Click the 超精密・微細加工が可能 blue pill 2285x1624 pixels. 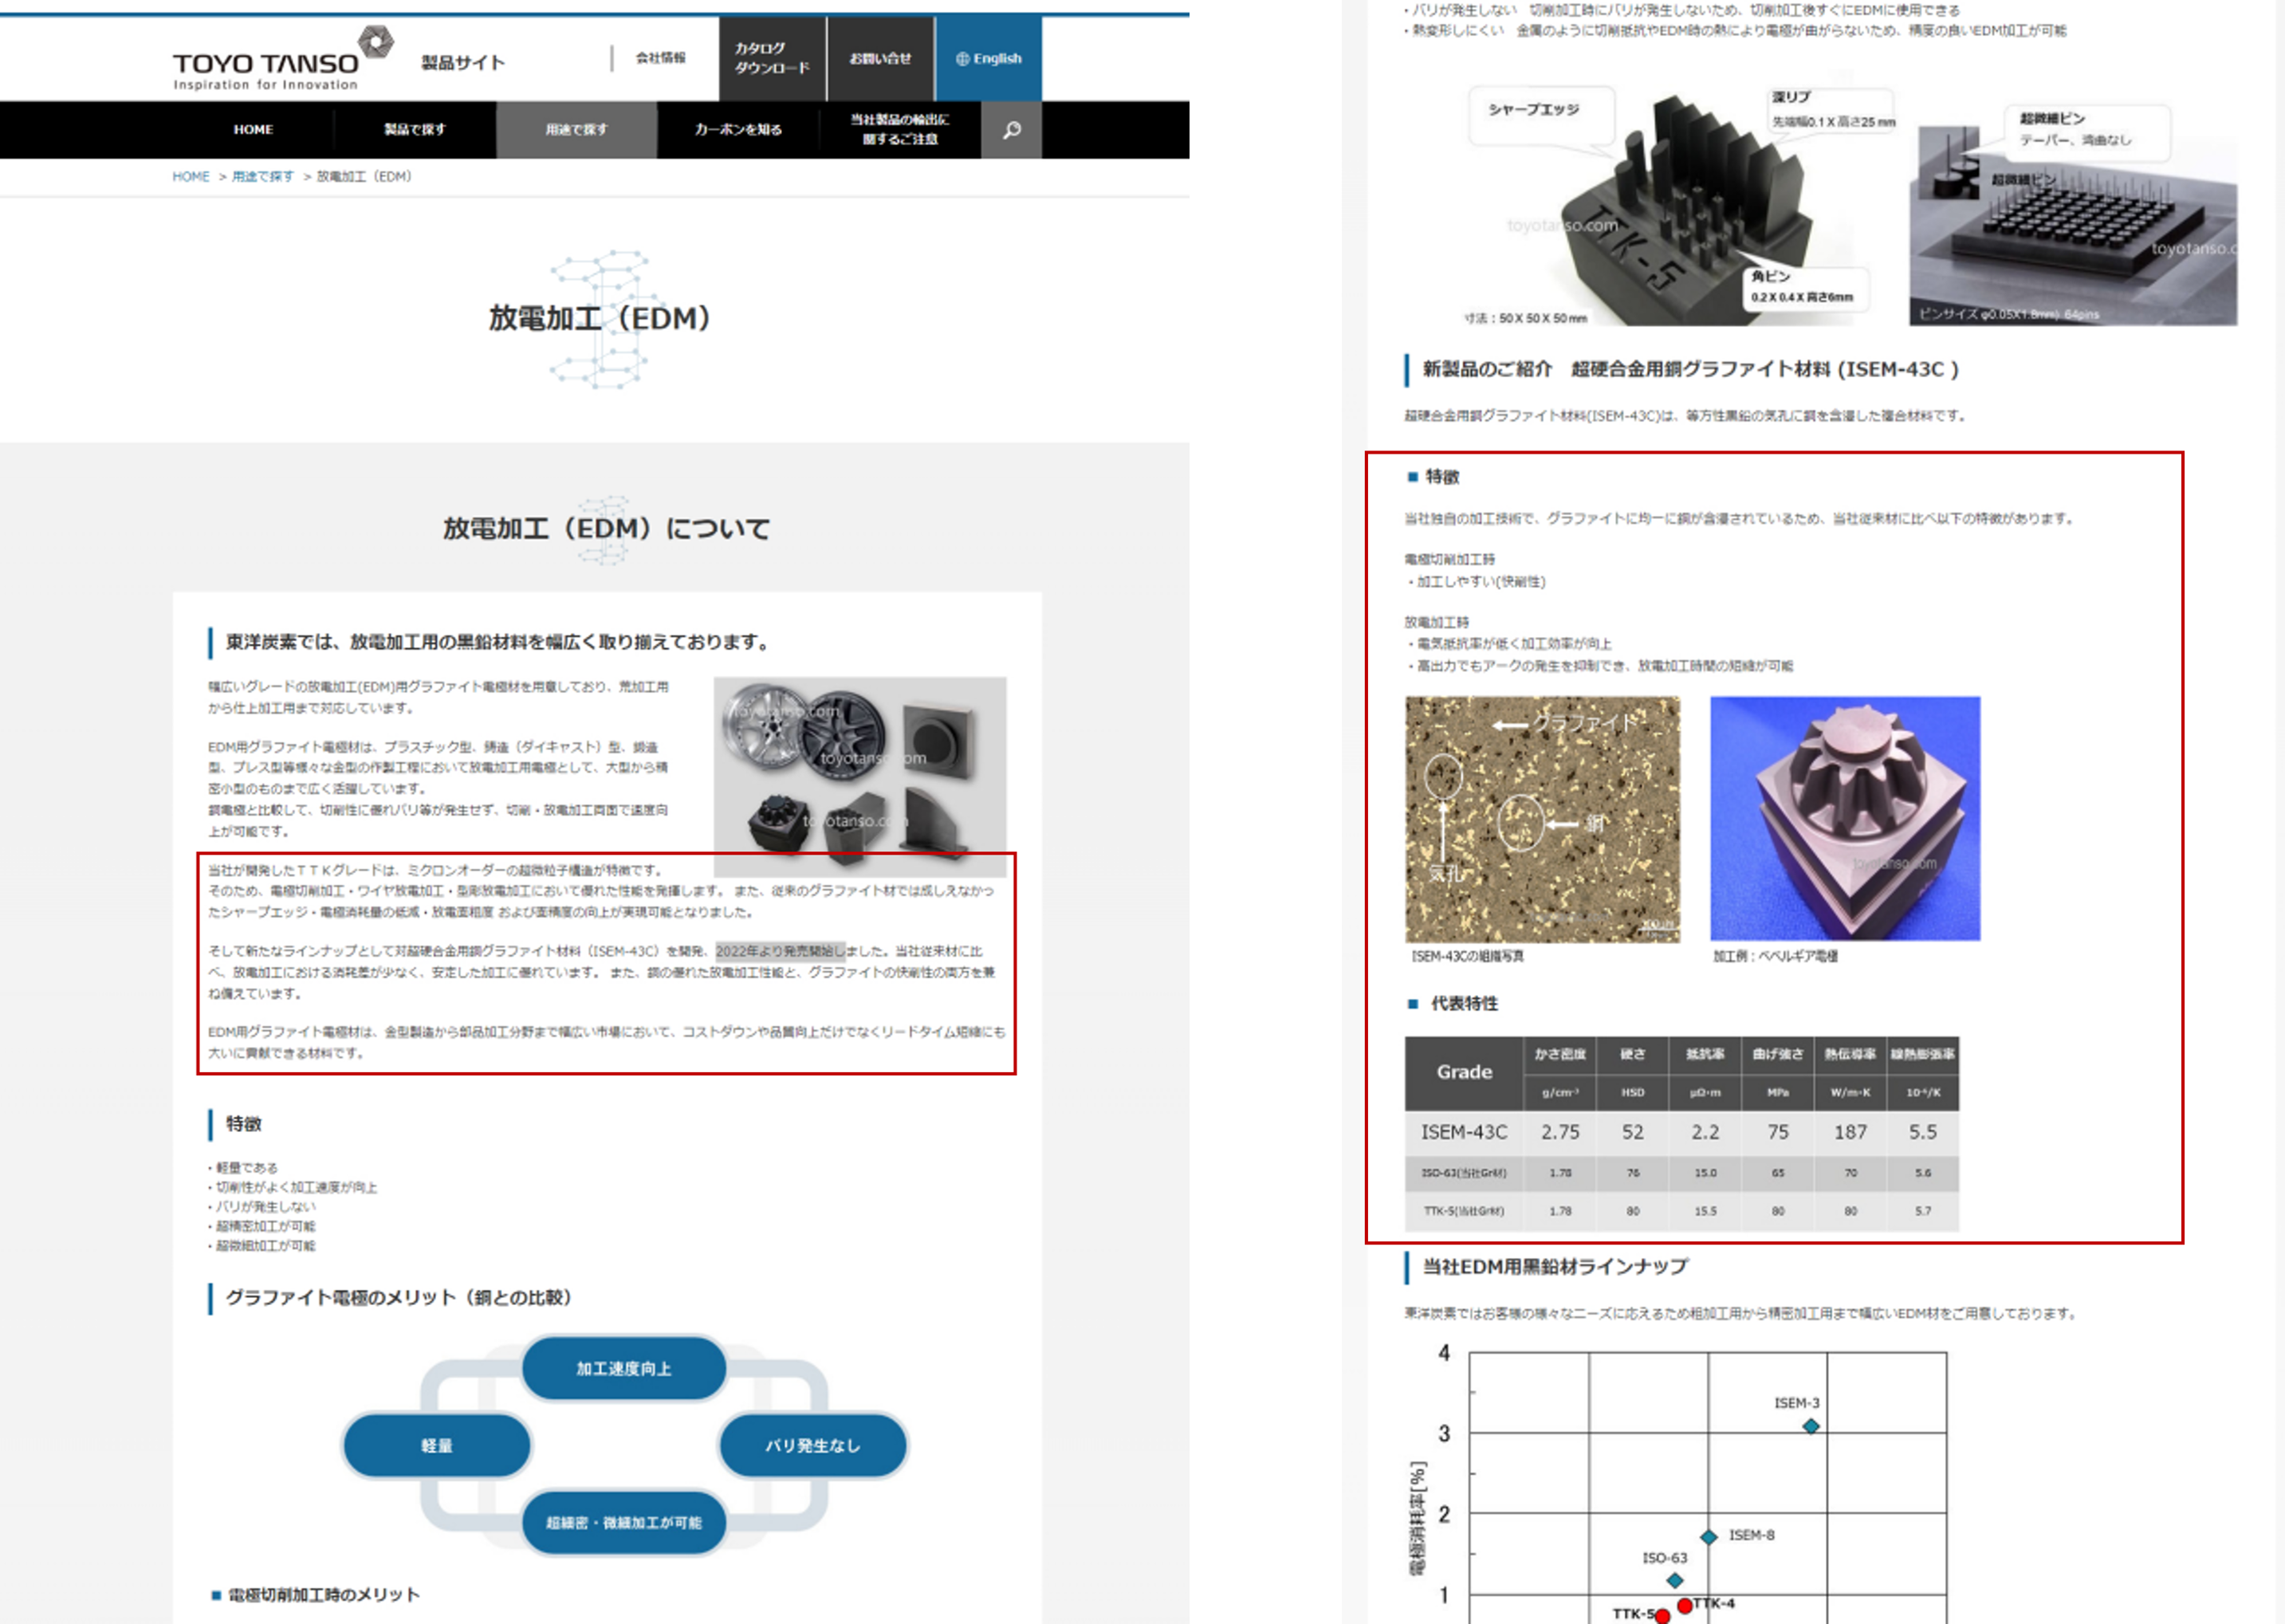point(624,1522)
